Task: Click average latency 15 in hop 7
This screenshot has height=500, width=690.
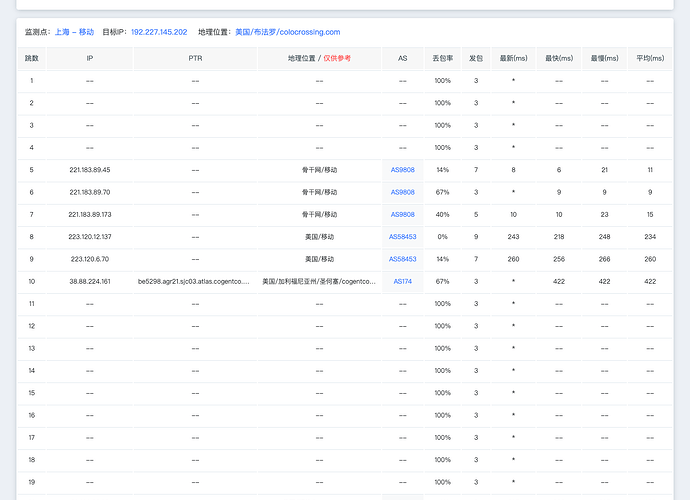Action: [x=650, y=215]
